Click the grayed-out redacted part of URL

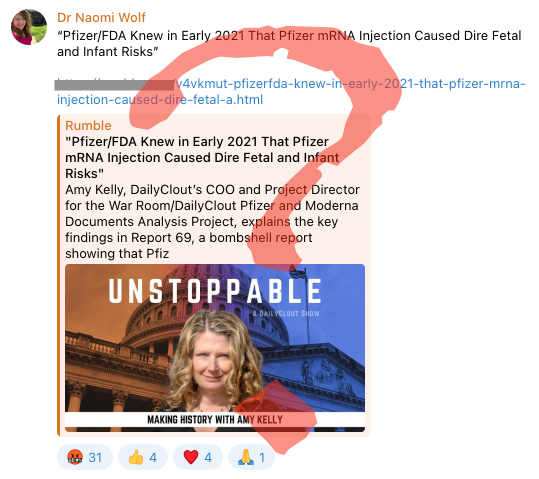coord(114,85)
